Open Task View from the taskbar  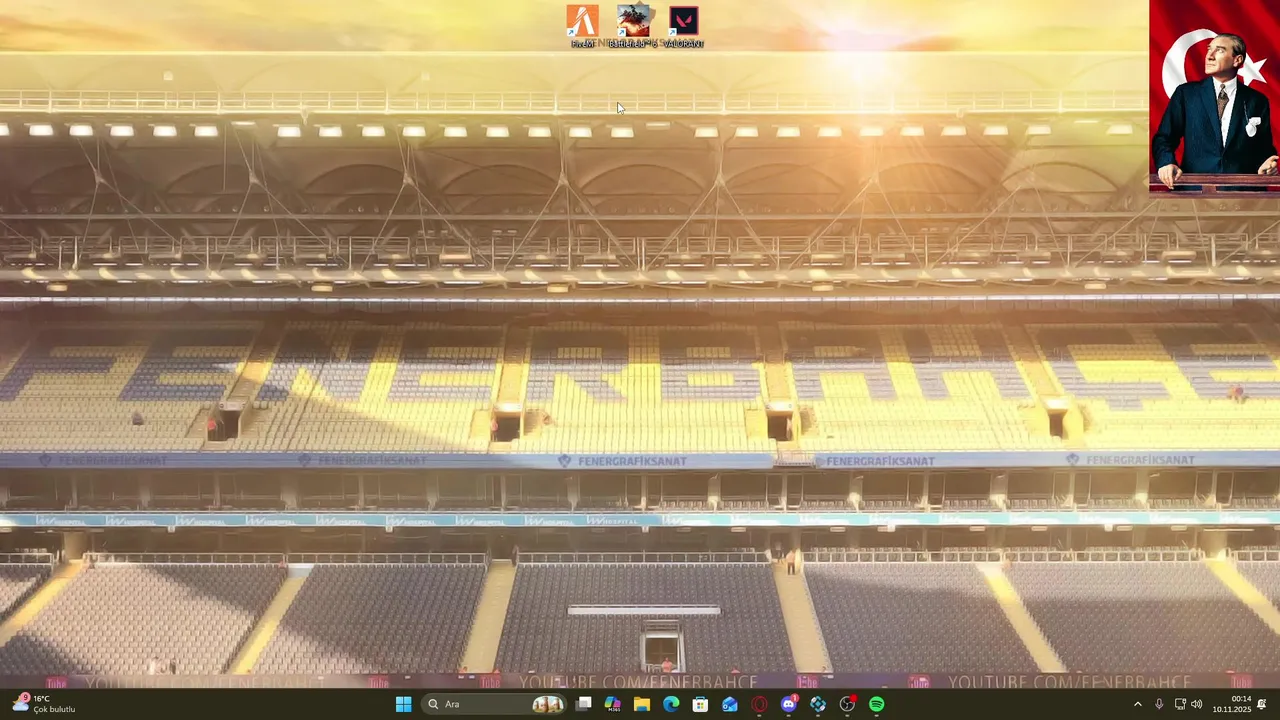[x=584, y=704]
